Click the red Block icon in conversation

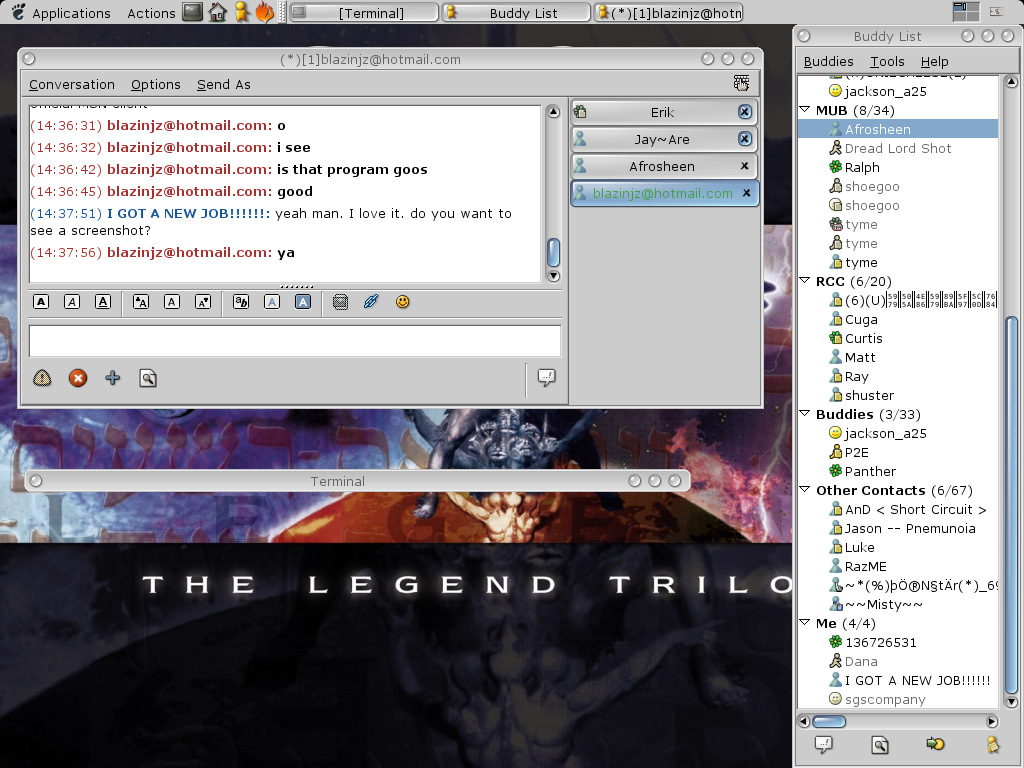pyautogui.click(x=78, y=378)
